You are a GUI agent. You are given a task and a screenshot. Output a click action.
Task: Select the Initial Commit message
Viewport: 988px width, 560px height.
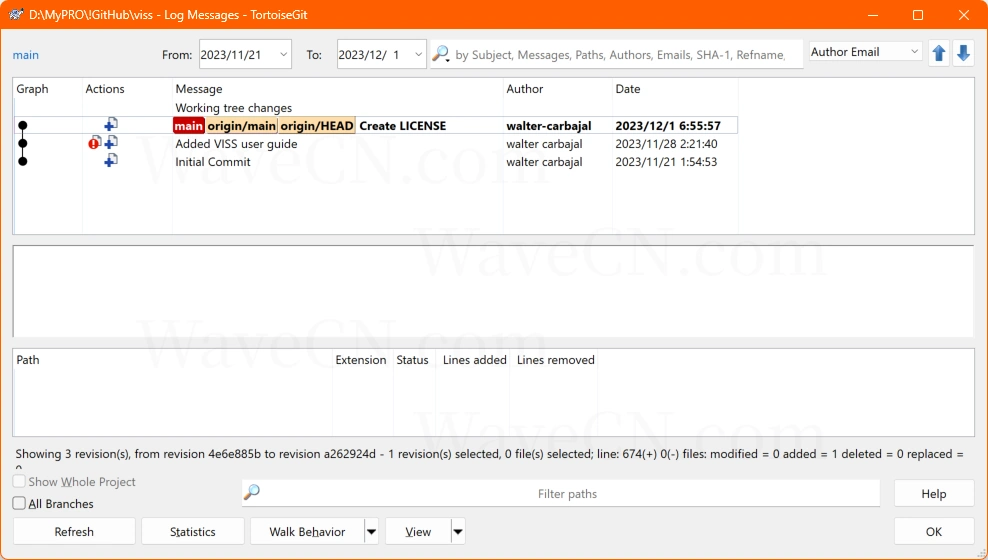tap(213, 162)
